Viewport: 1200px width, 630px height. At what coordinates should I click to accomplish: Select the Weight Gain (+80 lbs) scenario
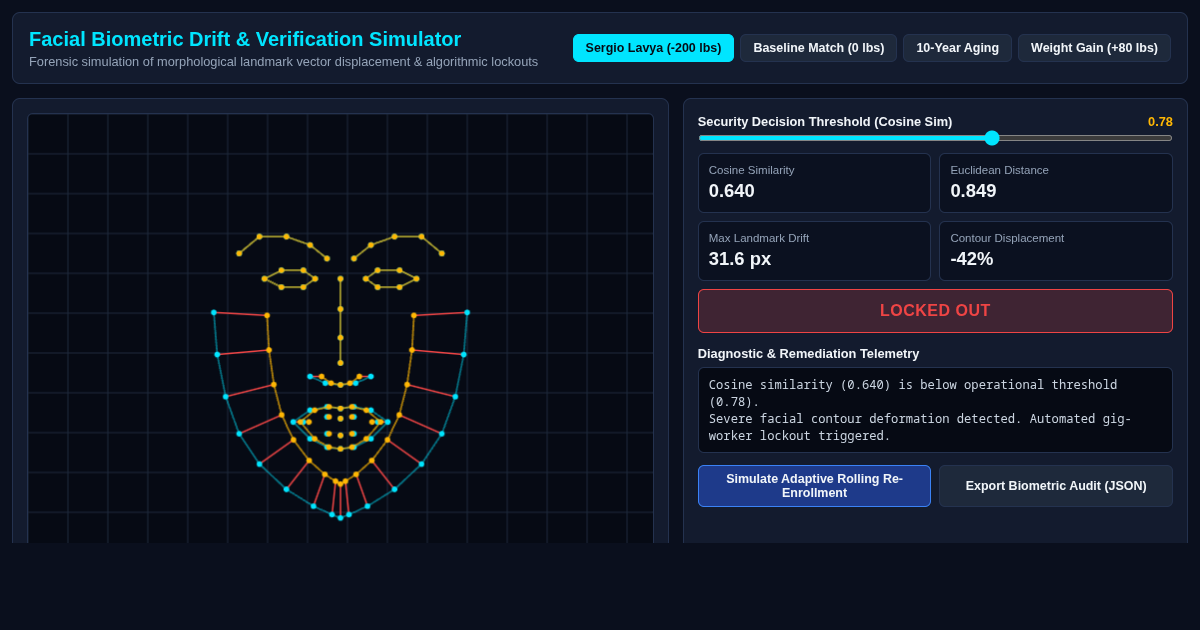[x=1094, y=48]
